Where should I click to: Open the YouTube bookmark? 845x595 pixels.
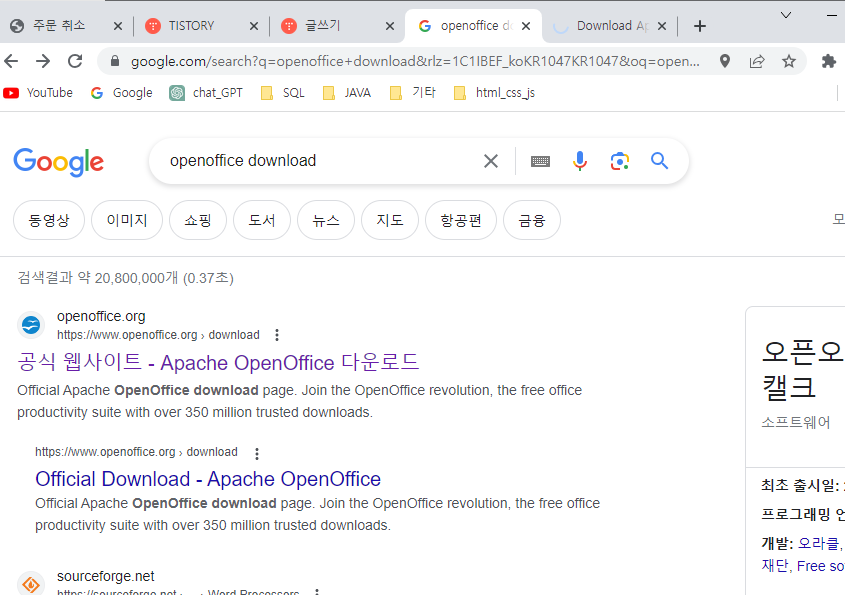[38, 93]
